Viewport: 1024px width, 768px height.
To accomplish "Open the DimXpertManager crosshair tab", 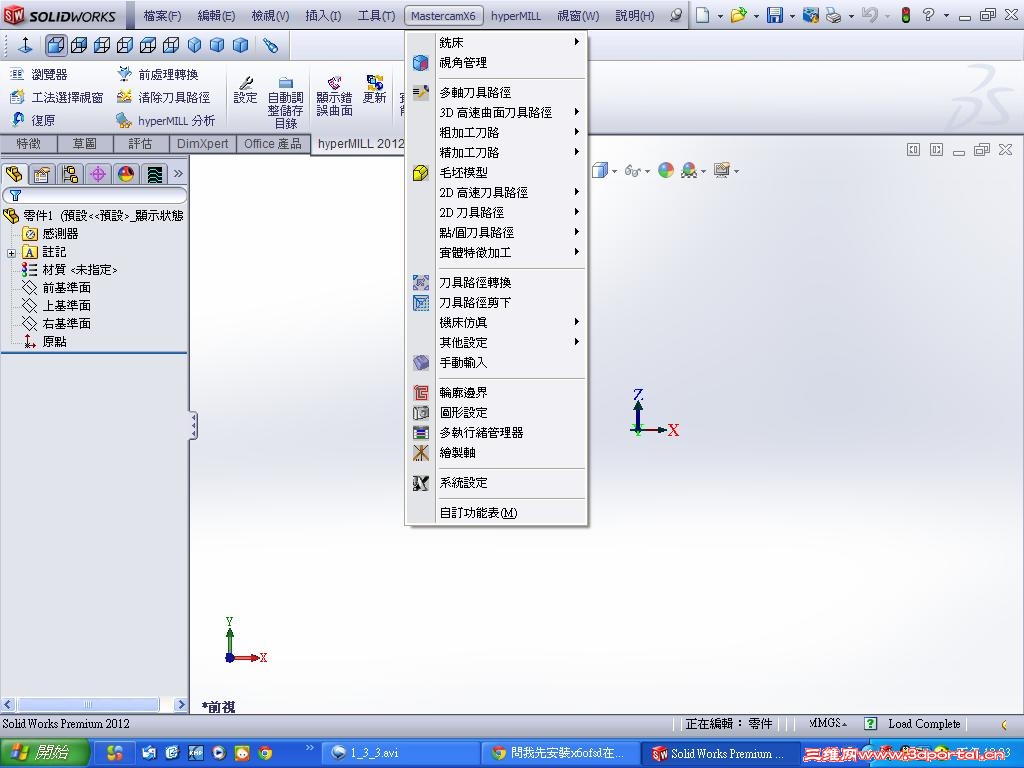I will [x=98, y=174].
